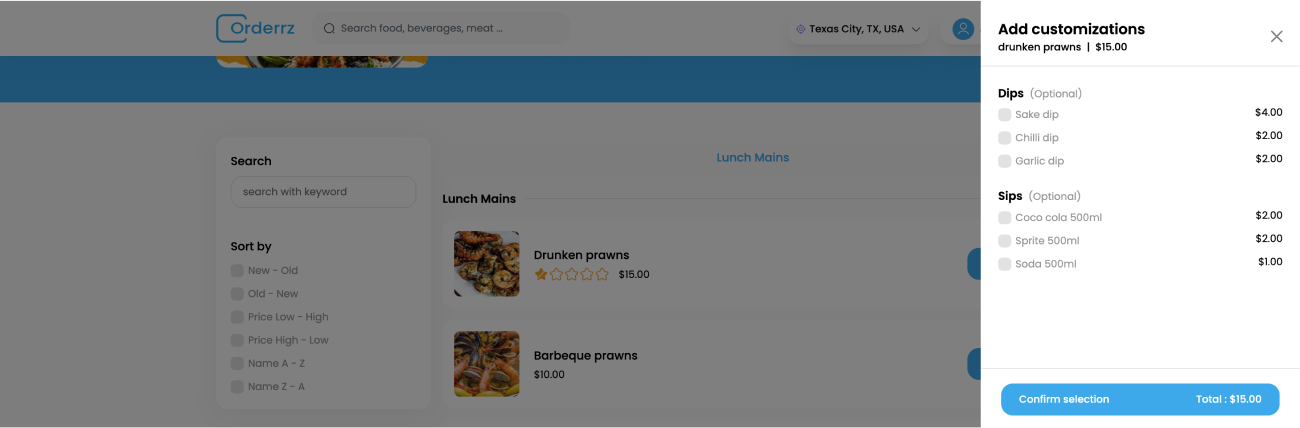The width and height of the screenshot is (1300, 428).
Task: Sort by Price Low - High
Action: [x=237, y=317]
